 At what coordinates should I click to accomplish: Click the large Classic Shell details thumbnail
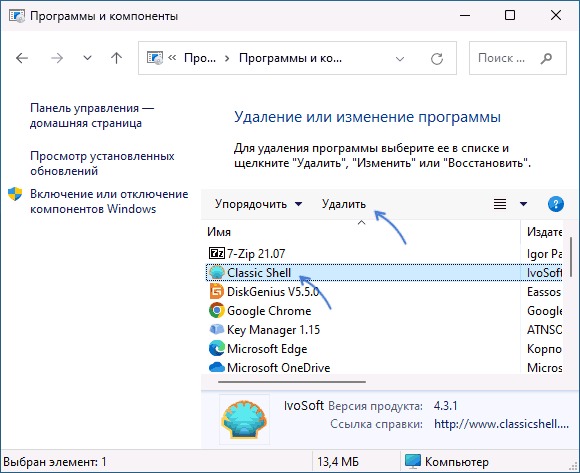[245, 419]
